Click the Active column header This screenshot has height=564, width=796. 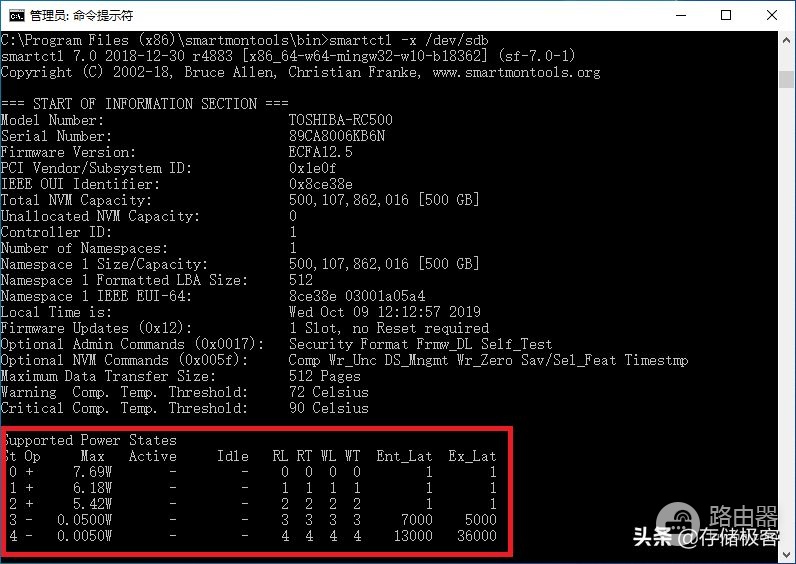[x=152, y=456]
